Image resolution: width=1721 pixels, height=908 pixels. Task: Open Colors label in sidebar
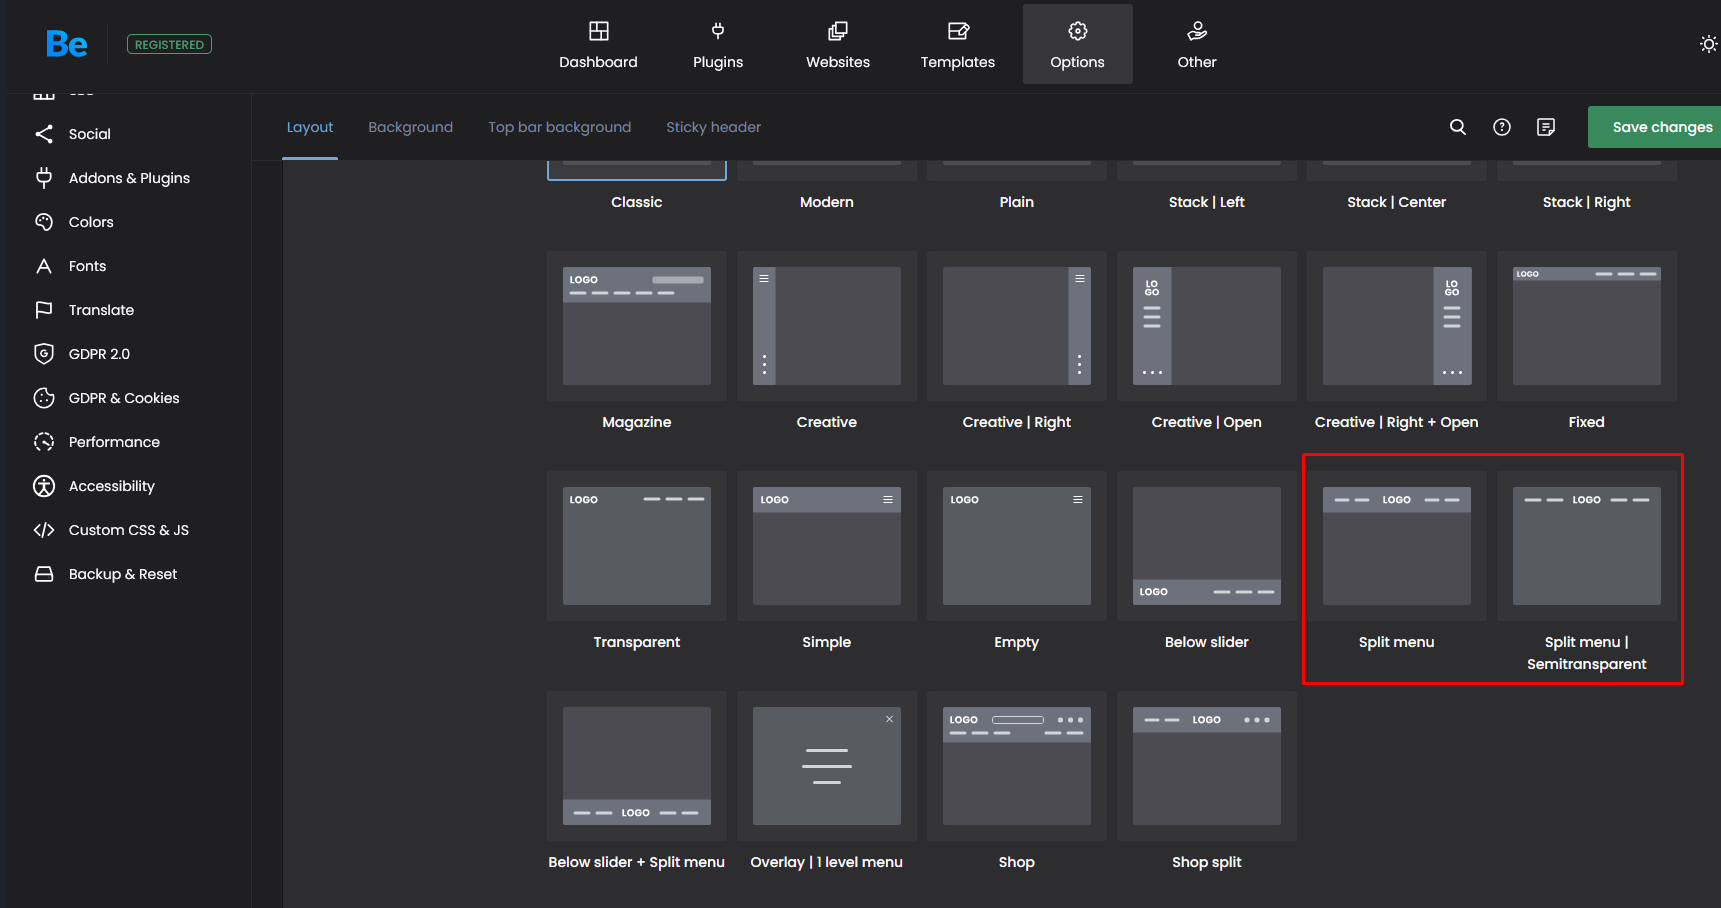[x=91, y=222]
